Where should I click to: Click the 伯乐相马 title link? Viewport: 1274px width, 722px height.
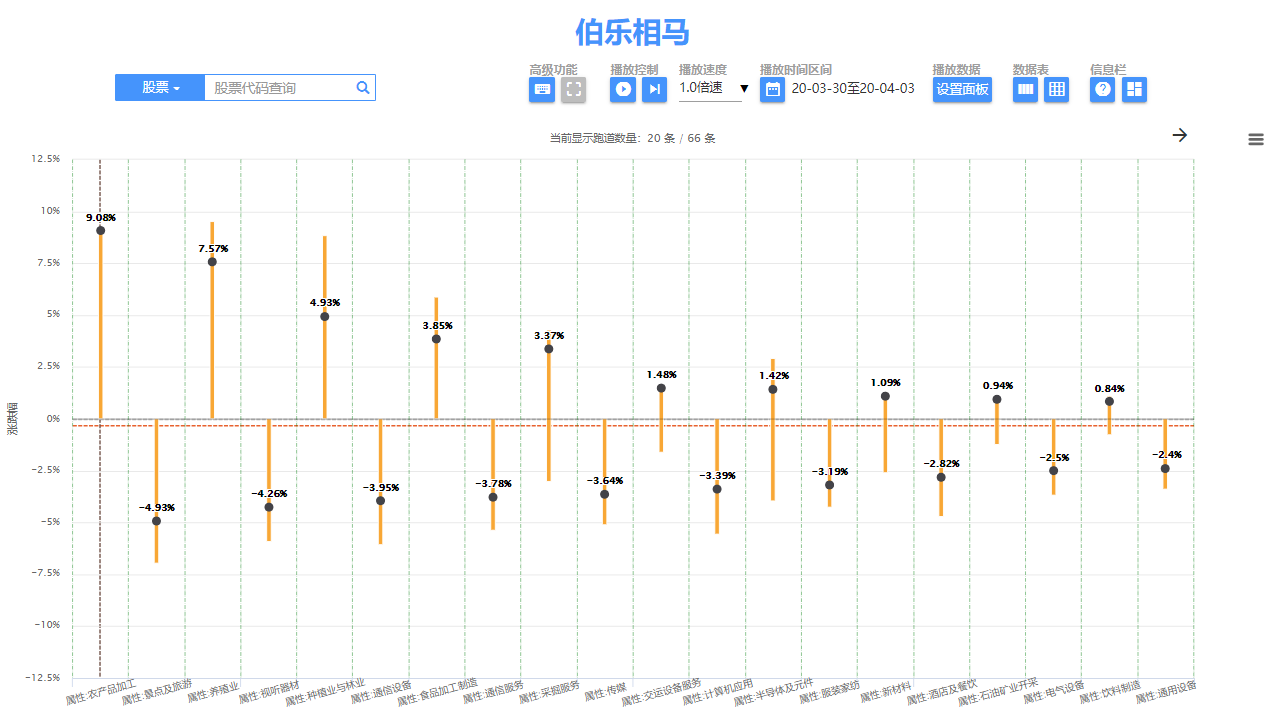[632, 32]
